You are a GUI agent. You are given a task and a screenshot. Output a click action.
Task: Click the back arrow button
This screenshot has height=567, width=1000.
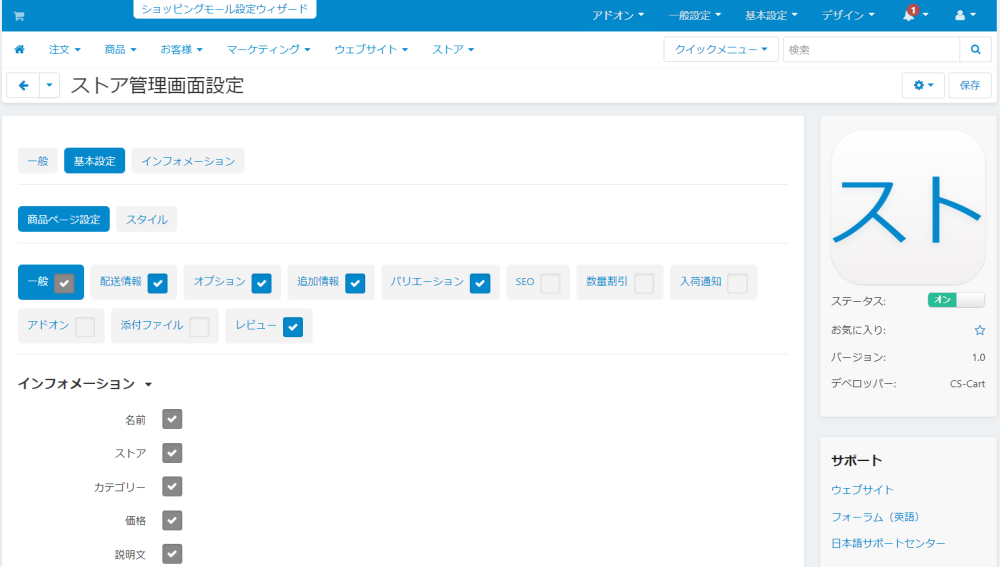pyautogui.click(x=24, y=85)
